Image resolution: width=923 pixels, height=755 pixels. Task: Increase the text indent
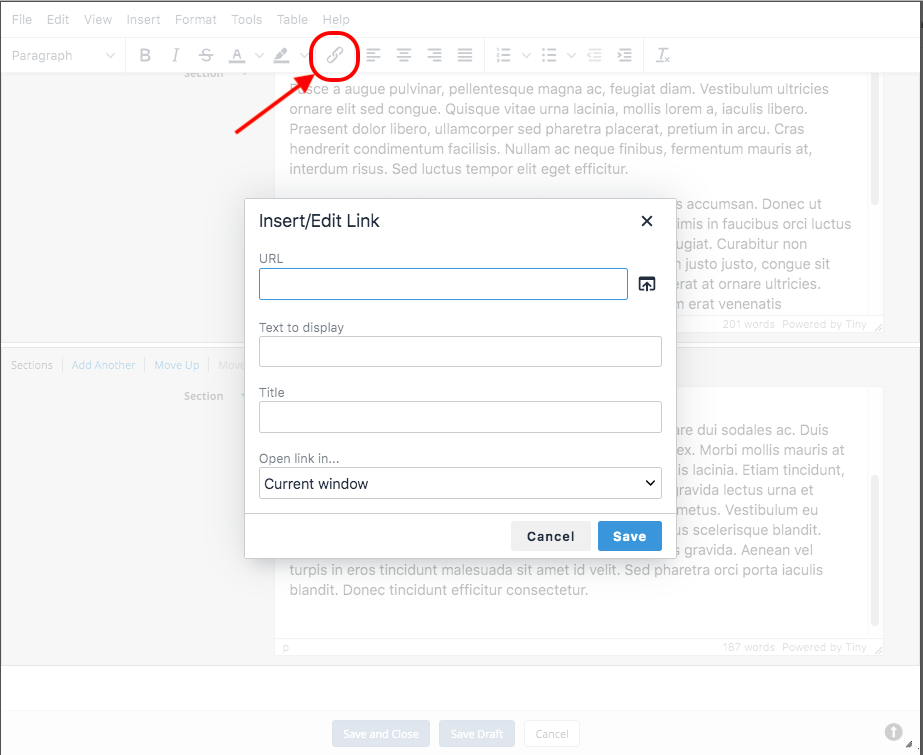(624, 55)
